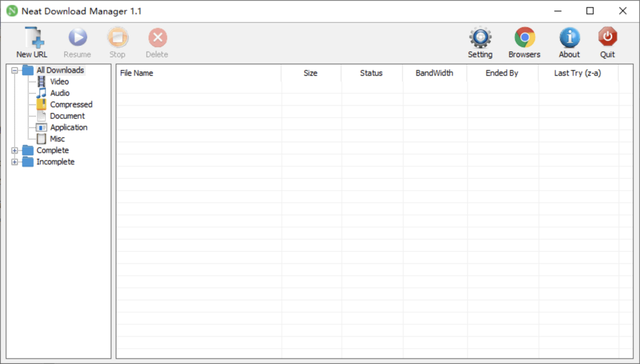Sort by Size column header

click(x=311, y=73)
